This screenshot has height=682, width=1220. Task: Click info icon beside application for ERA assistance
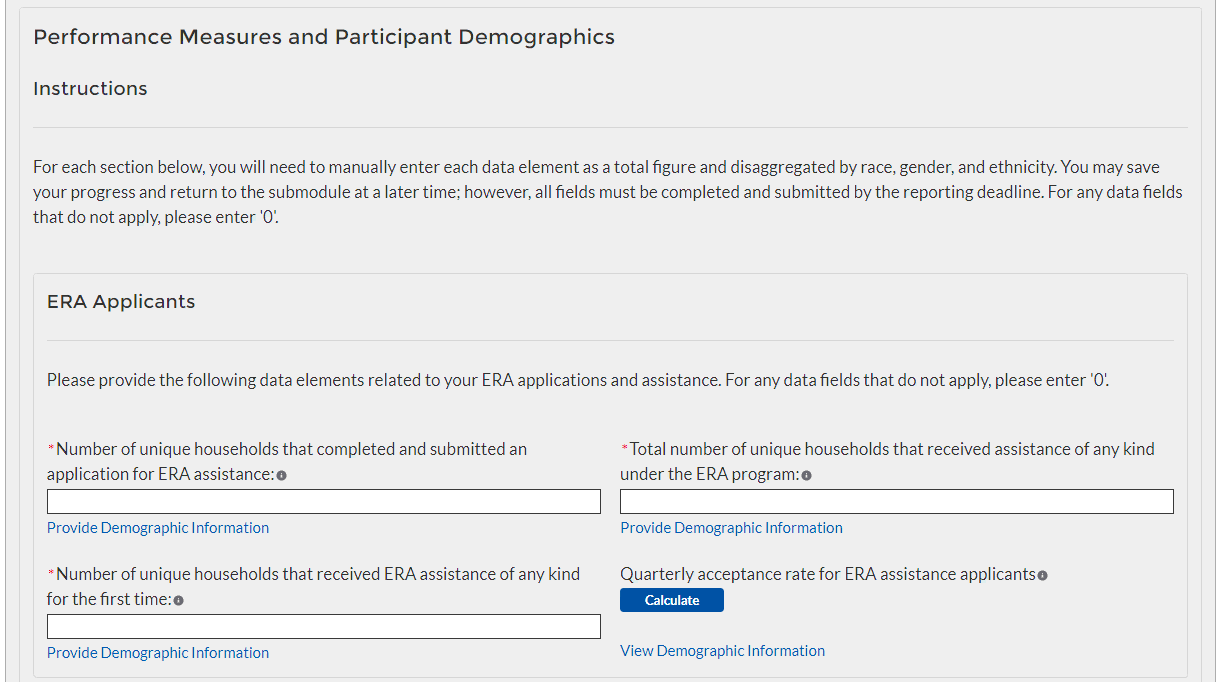[282, 475]
